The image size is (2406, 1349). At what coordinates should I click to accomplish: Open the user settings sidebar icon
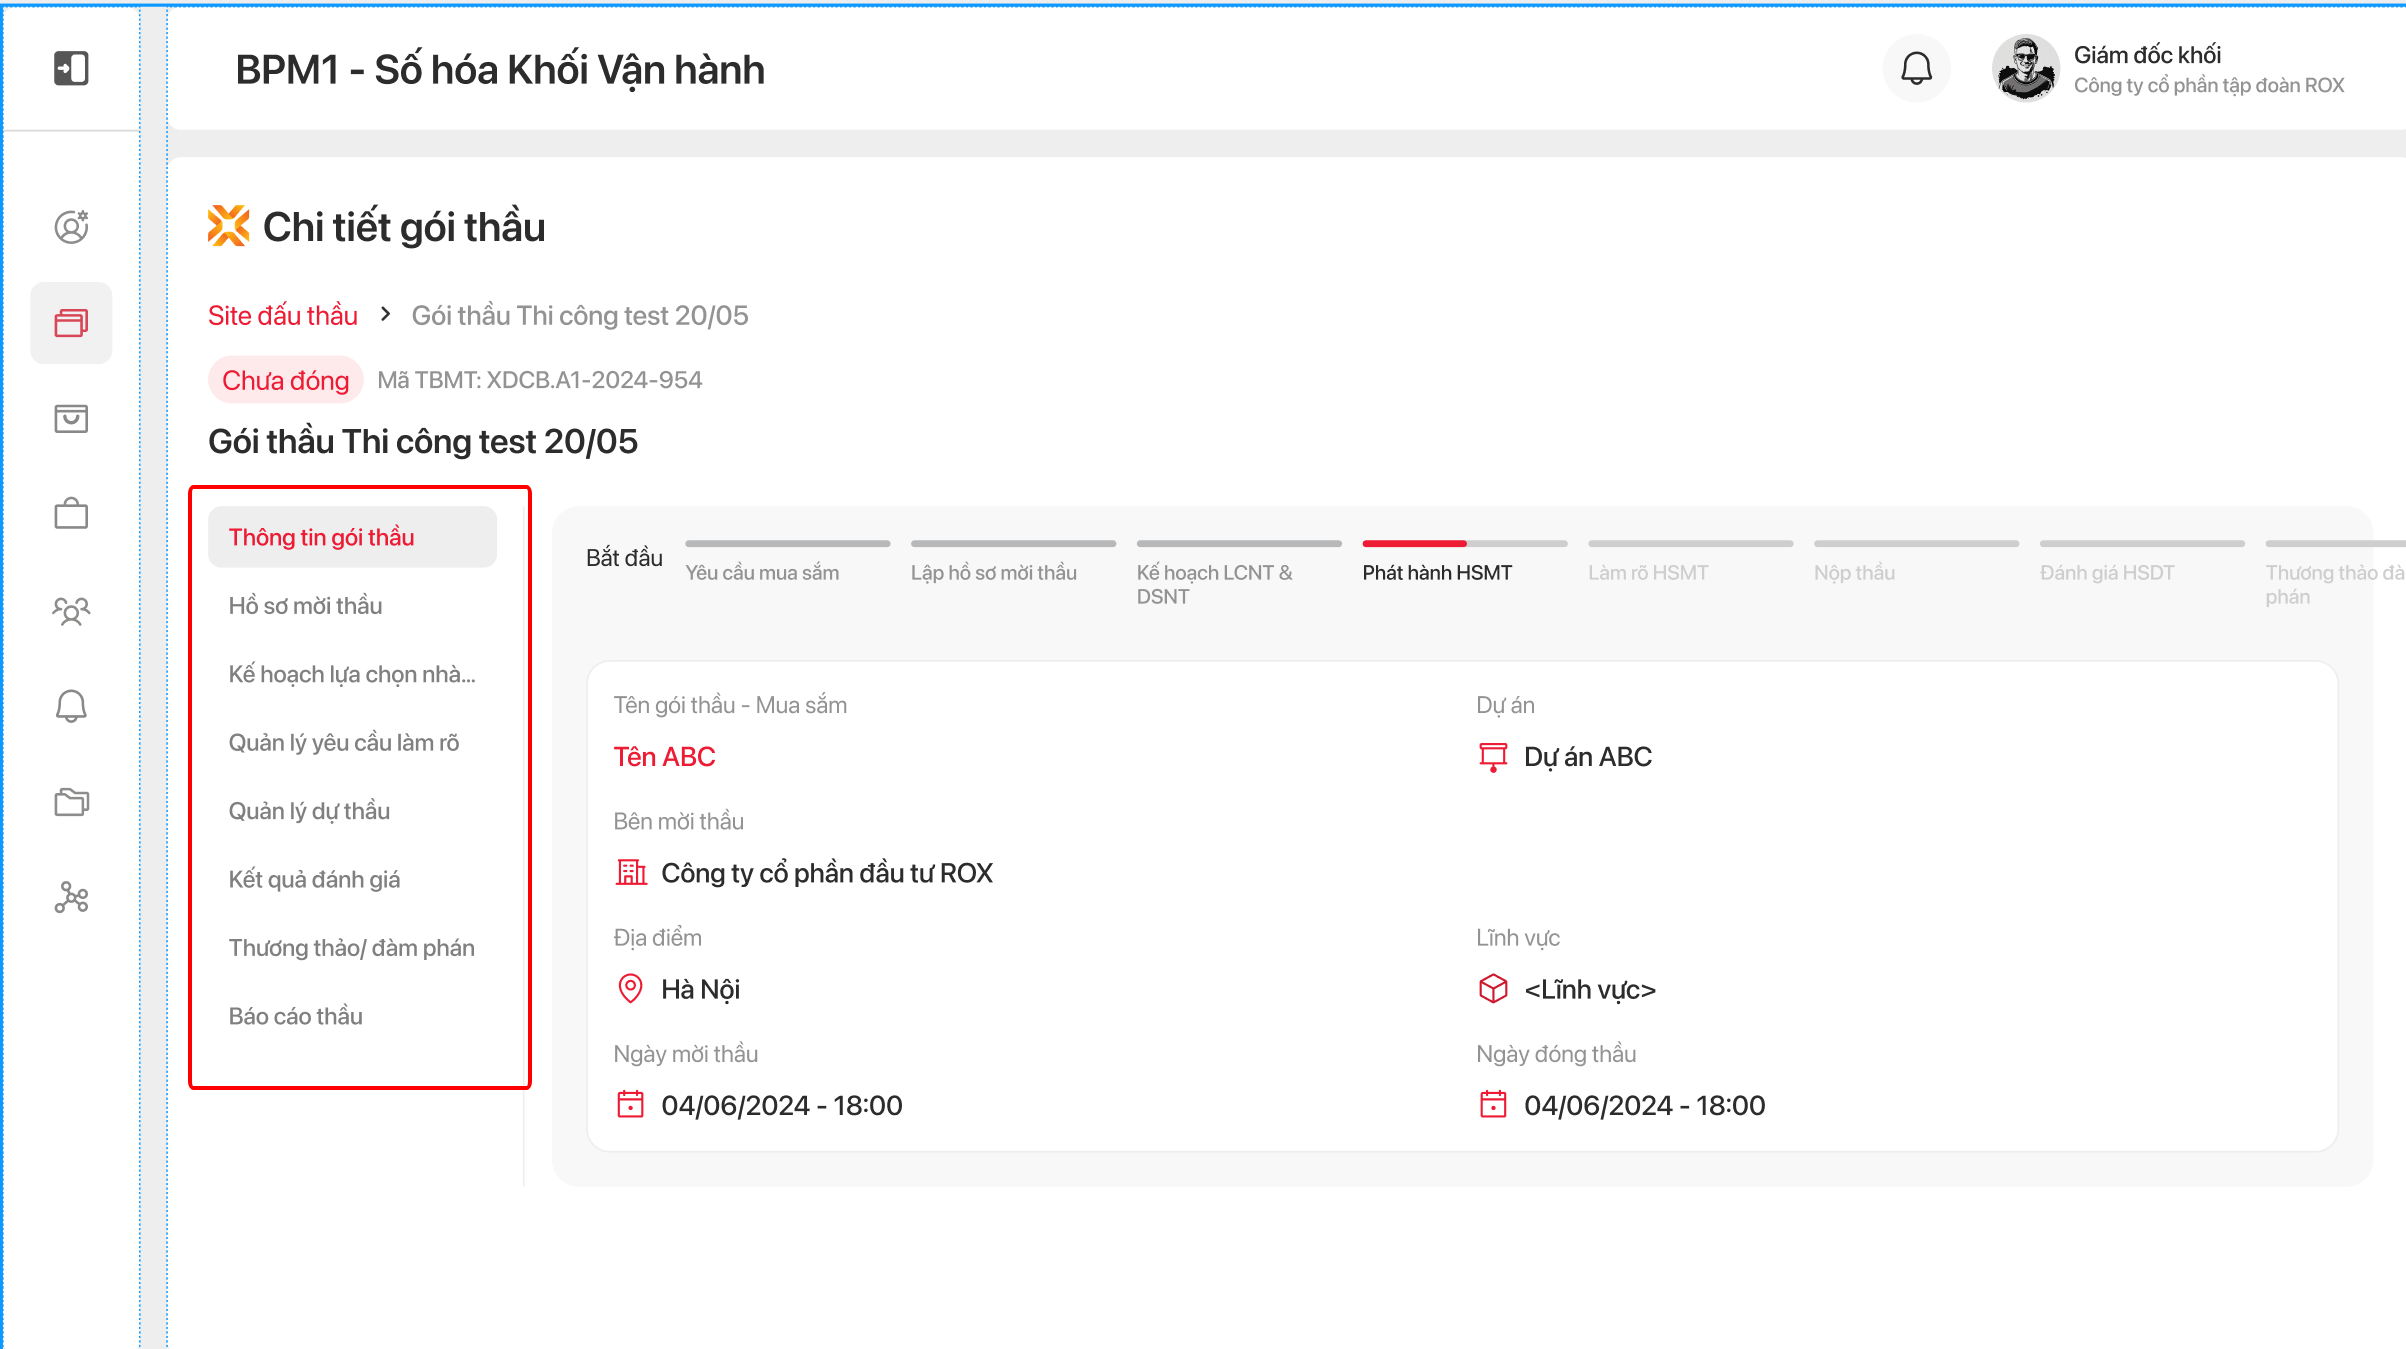click(x=71, y=227)
